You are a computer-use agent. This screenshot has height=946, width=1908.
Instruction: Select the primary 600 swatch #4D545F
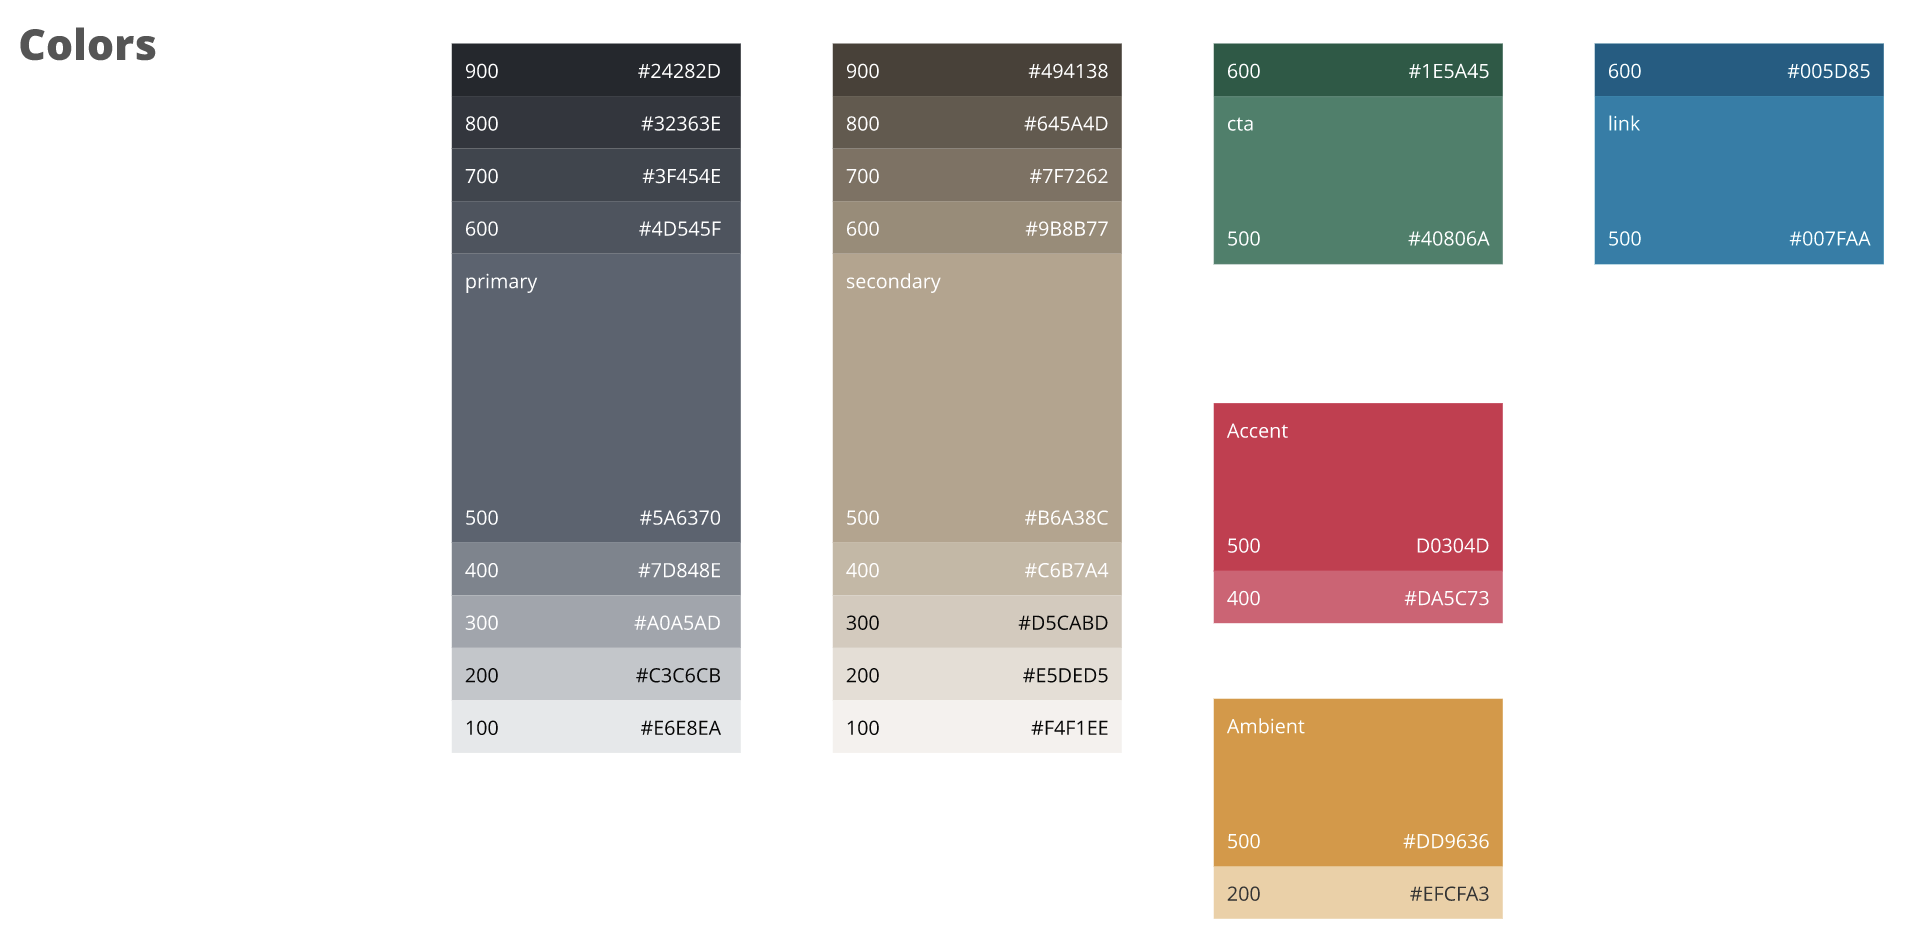pos(595,228)
